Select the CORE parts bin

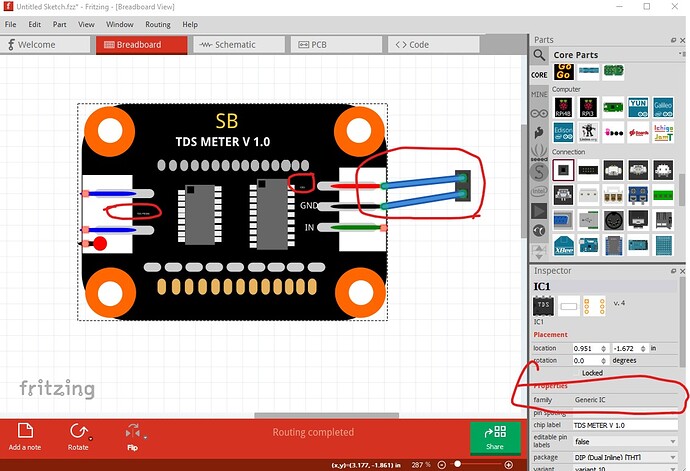[539, 75]
